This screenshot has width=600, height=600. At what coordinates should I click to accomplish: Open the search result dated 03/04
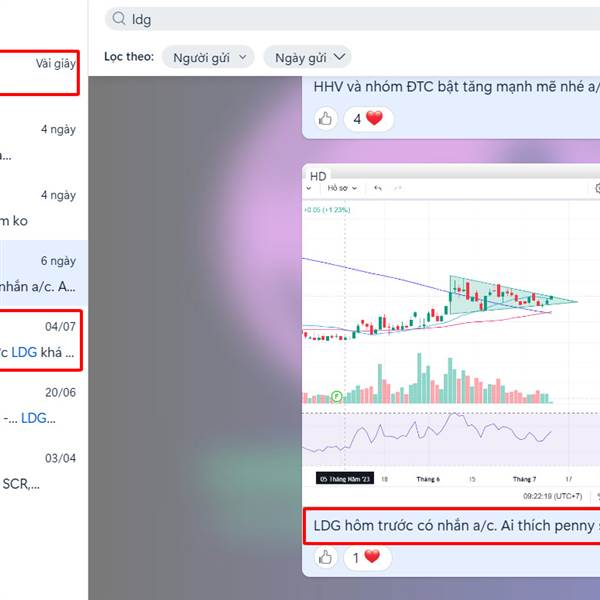pos(40,471)
